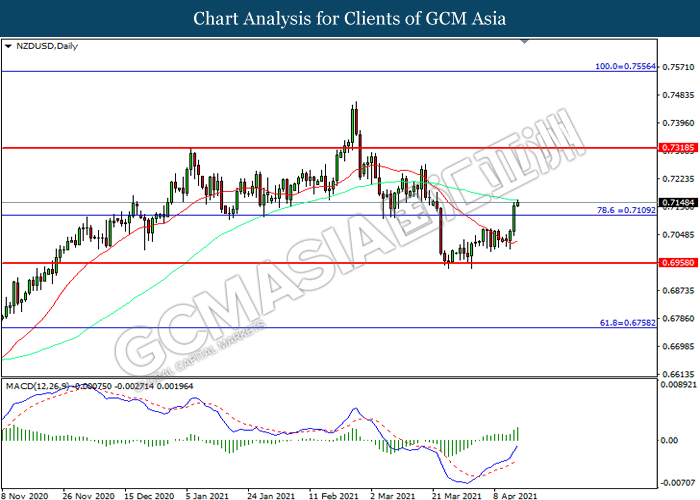Select the latest candlestick at the chart's right edge

pos(517,203)
